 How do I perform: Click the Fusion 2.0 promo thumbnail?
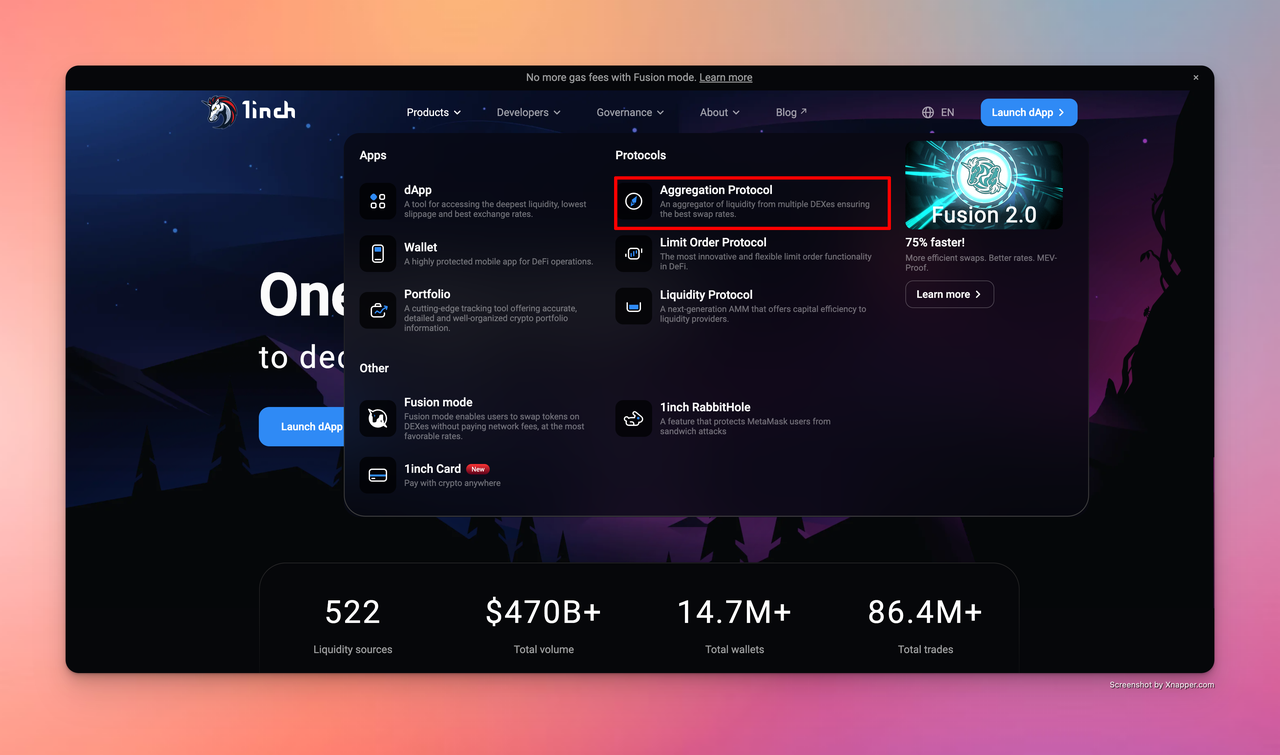(984, 185)
